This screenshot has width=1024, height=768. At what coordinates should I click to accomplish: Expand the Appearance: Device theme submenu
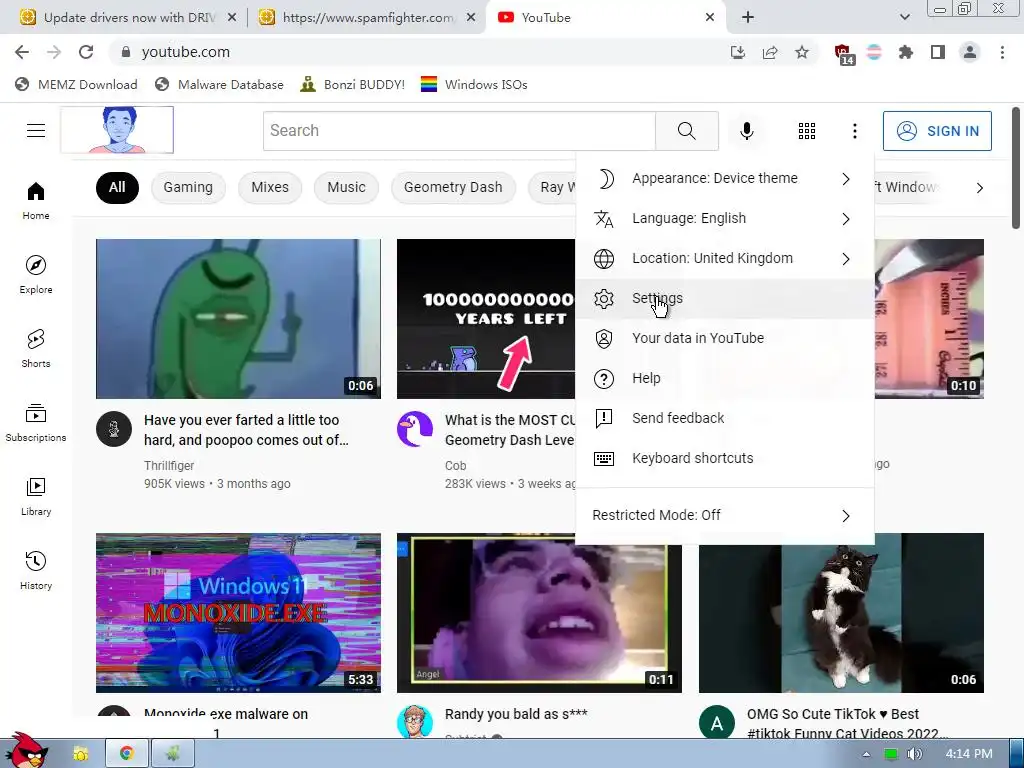tap(724, 178)
